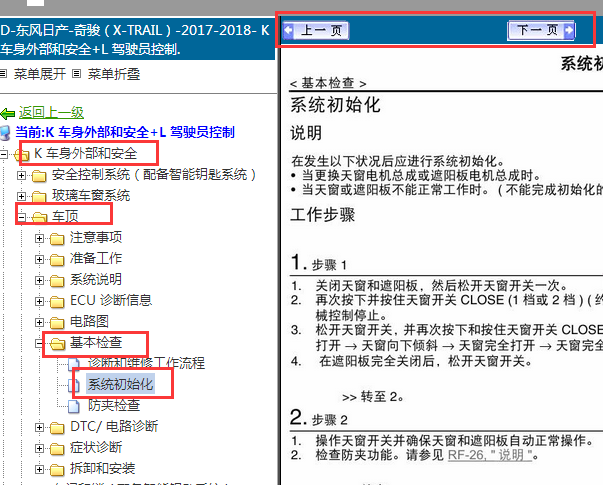Screen dimensions: 603x485
Task: Expand the ECU 诊断信息 node
Action: 39,301
